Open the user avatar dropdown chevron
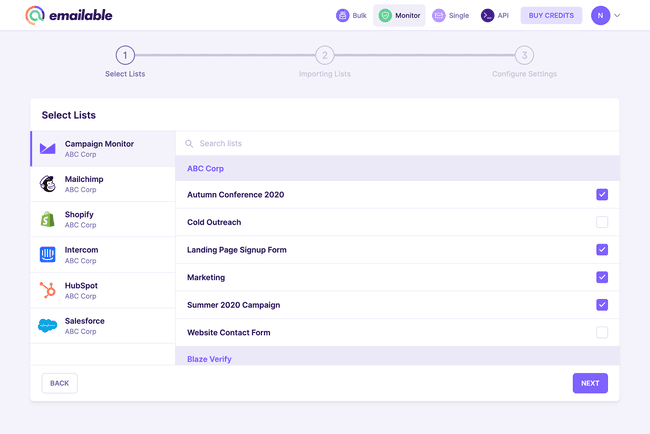The image size is (650, 434). (617, 15)
